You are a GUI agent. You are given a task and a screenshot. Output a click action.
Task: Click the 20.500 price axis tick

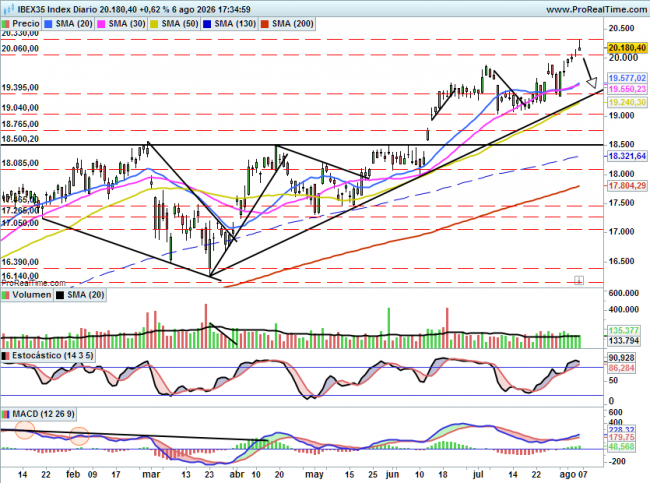coord(621,28)
